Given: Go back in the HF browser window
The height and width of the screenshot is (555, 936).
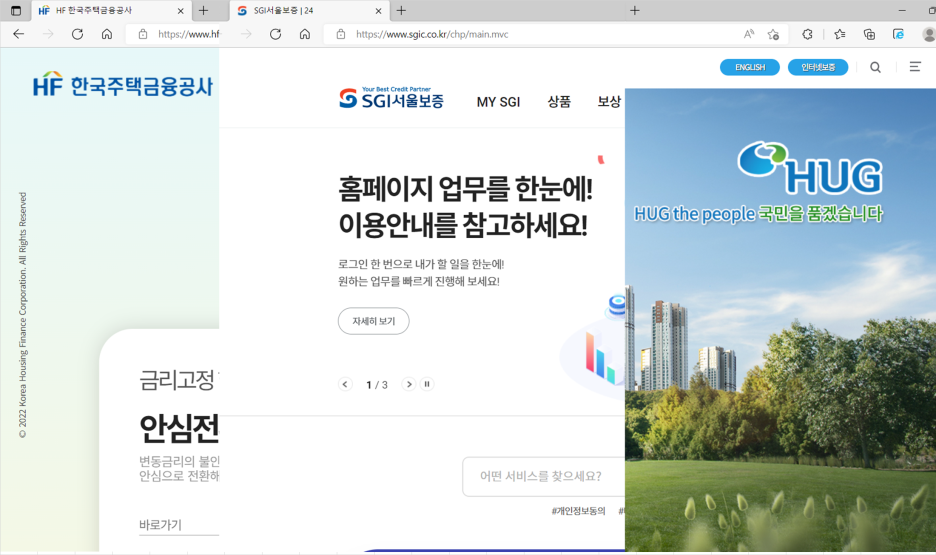Looking at the screenshot, I should 19,34.
